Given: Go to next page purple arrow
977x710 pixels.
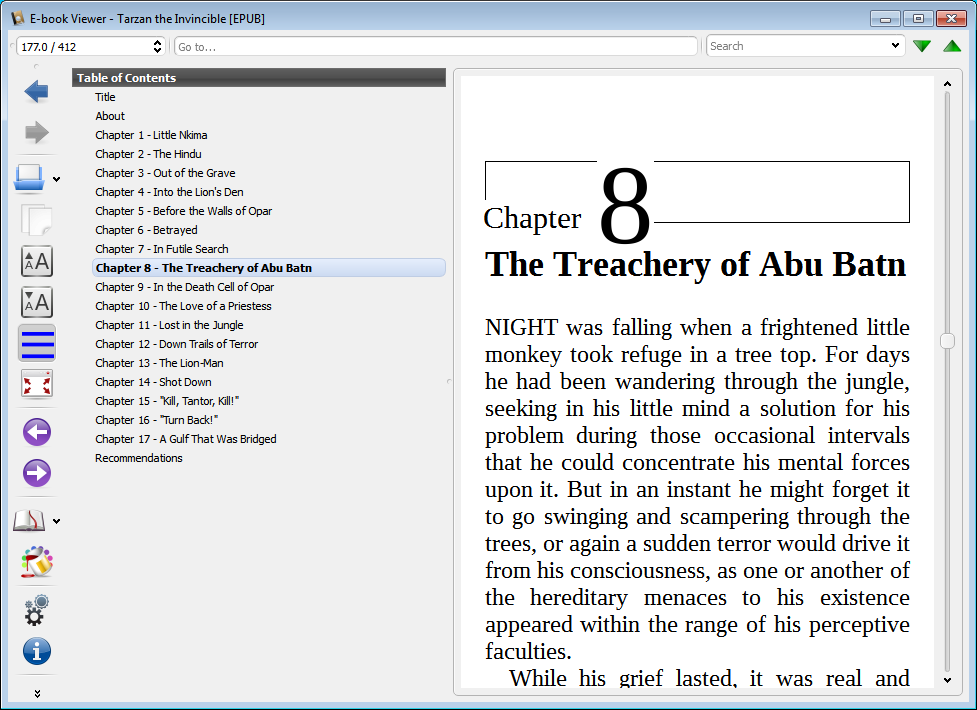Looking at the screenshot, I should pyautogui.click(x=37, y=473).
